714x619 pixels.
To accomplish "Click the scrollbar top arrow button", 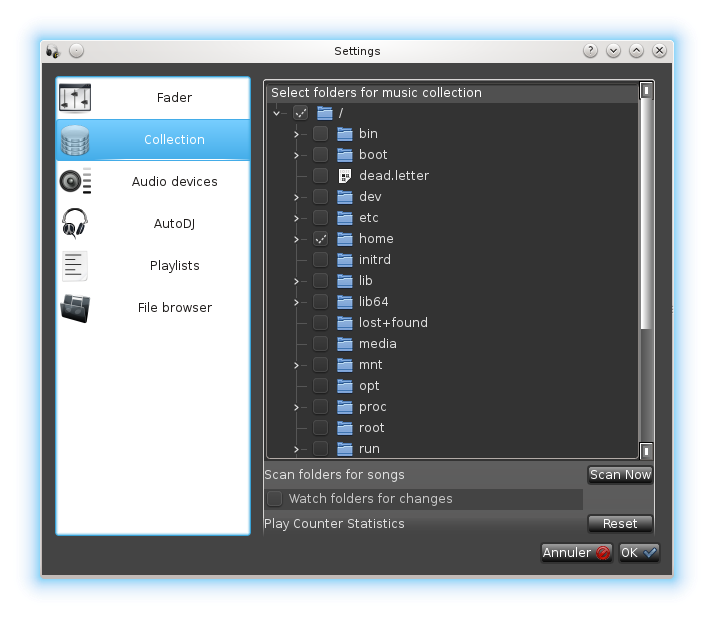I will pyautogui.click(x=646, y=90).
